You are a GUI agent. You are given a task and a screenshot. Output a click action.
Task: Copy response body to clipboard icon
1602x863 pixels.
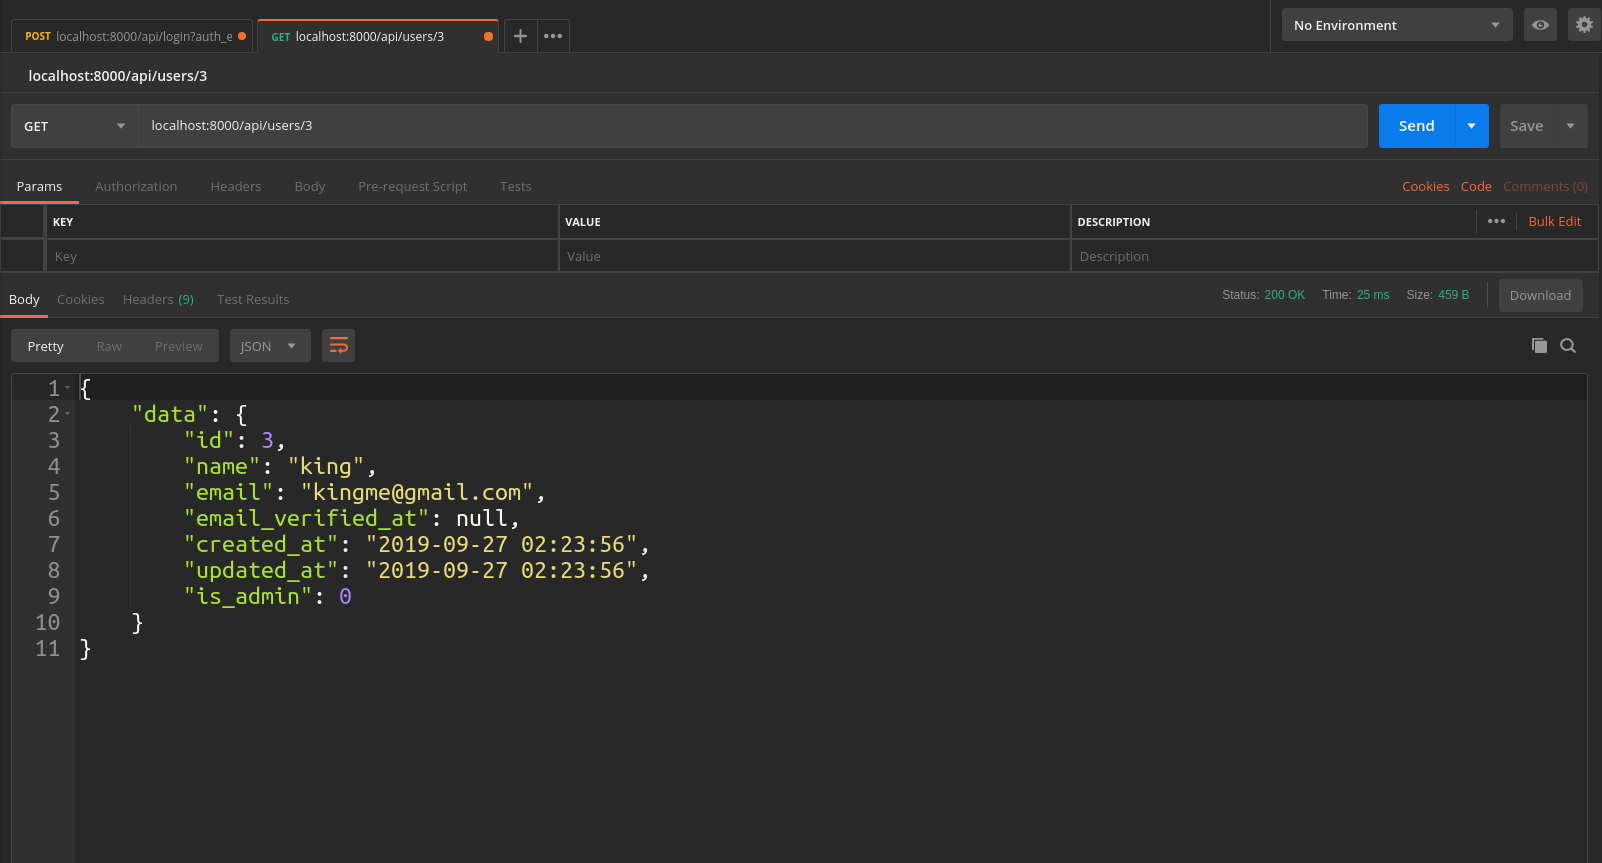pos(1539,346)
